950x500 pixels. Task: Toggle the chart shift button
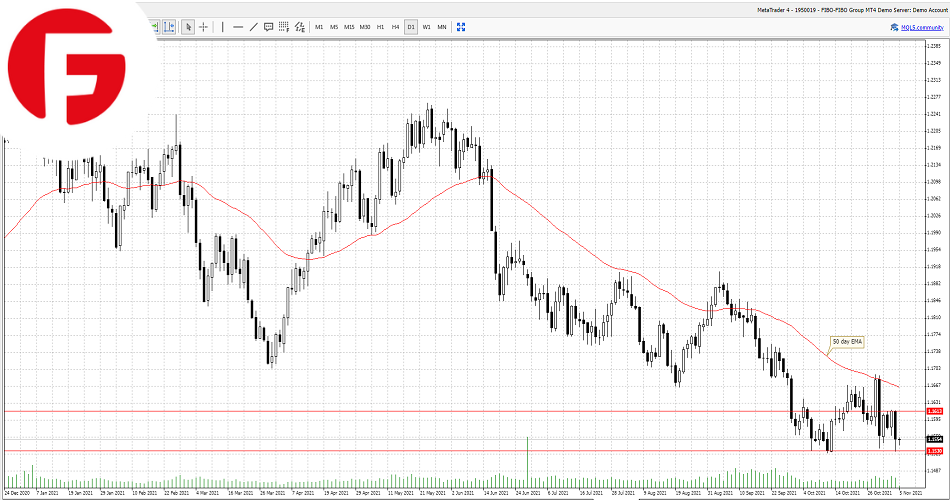(x=169, y=27)
